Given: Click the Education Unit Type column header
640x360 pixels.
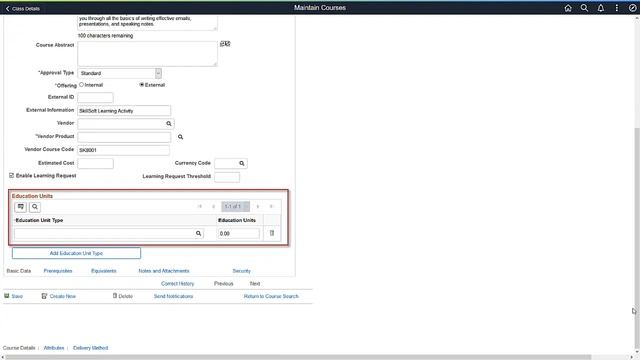Looking at the screenshot, I should pos(39,220).
